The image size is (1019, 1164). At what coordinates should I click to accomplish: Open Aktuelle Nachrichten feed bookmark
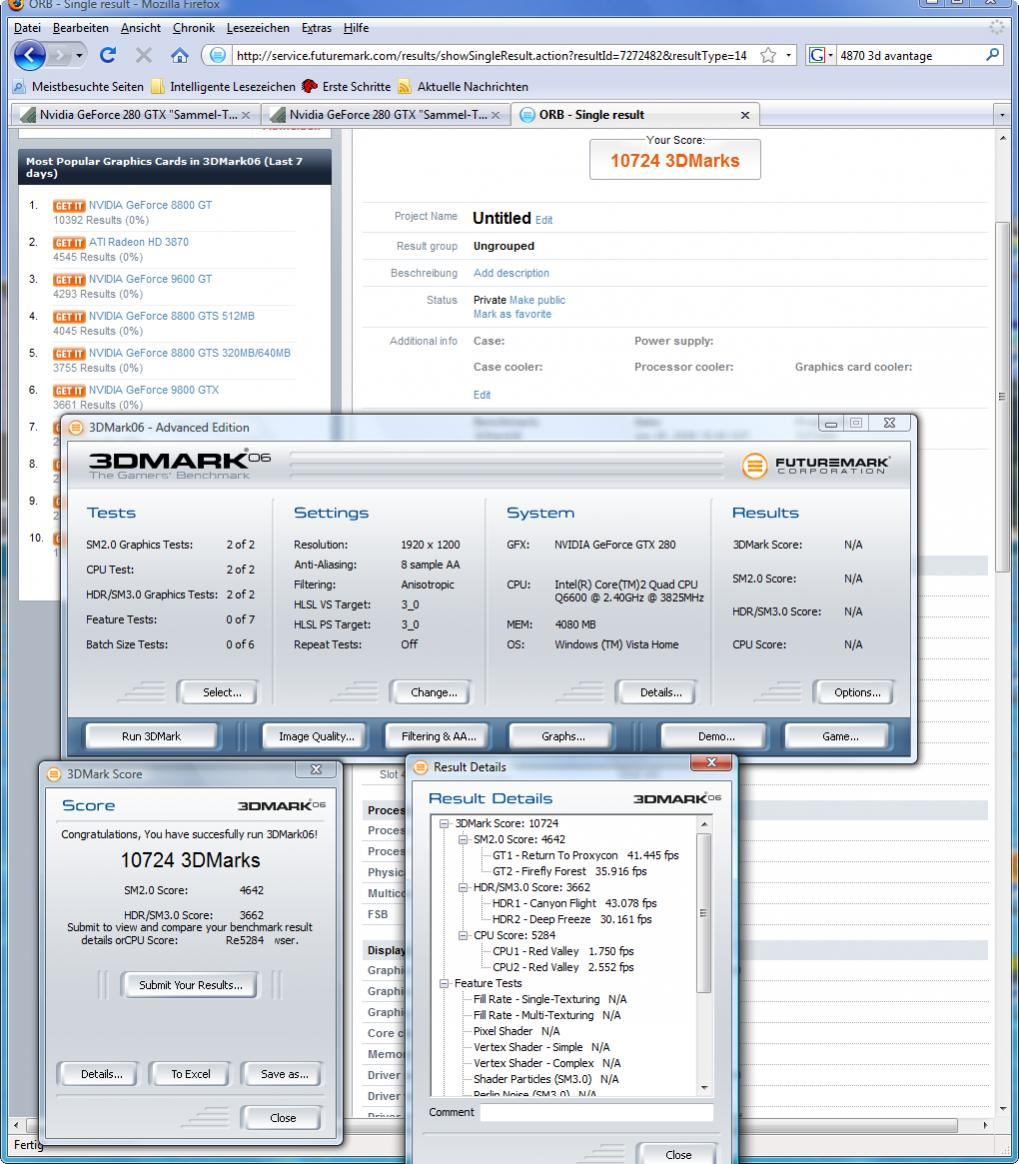coord(464,87)
